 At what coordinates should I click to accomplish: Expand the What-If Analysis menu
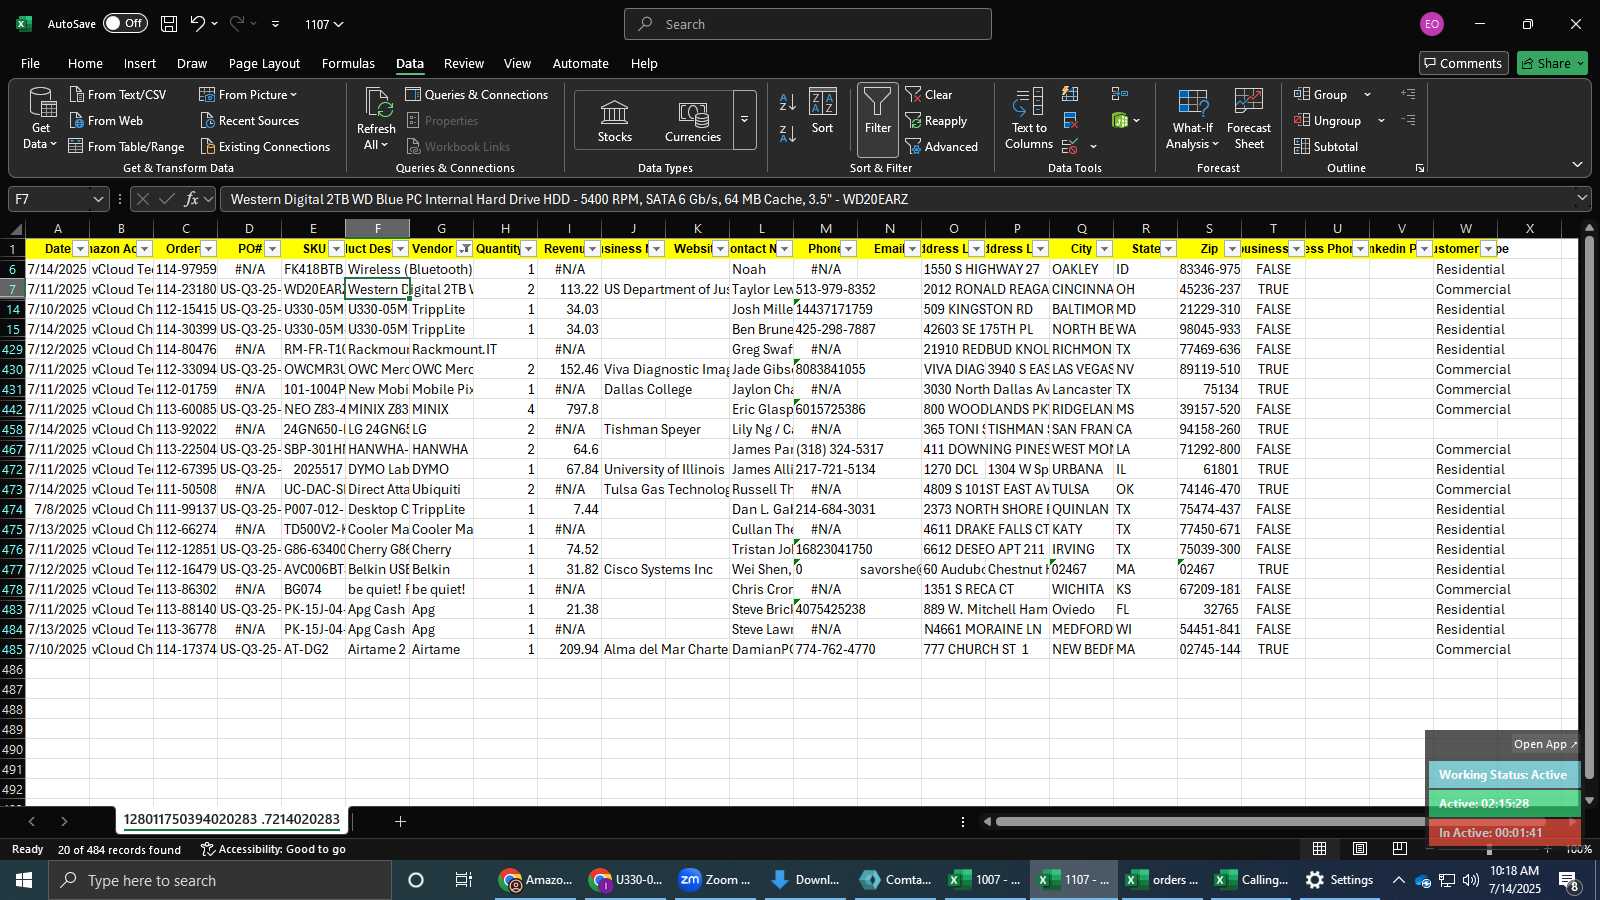(x=1192, y=118)
